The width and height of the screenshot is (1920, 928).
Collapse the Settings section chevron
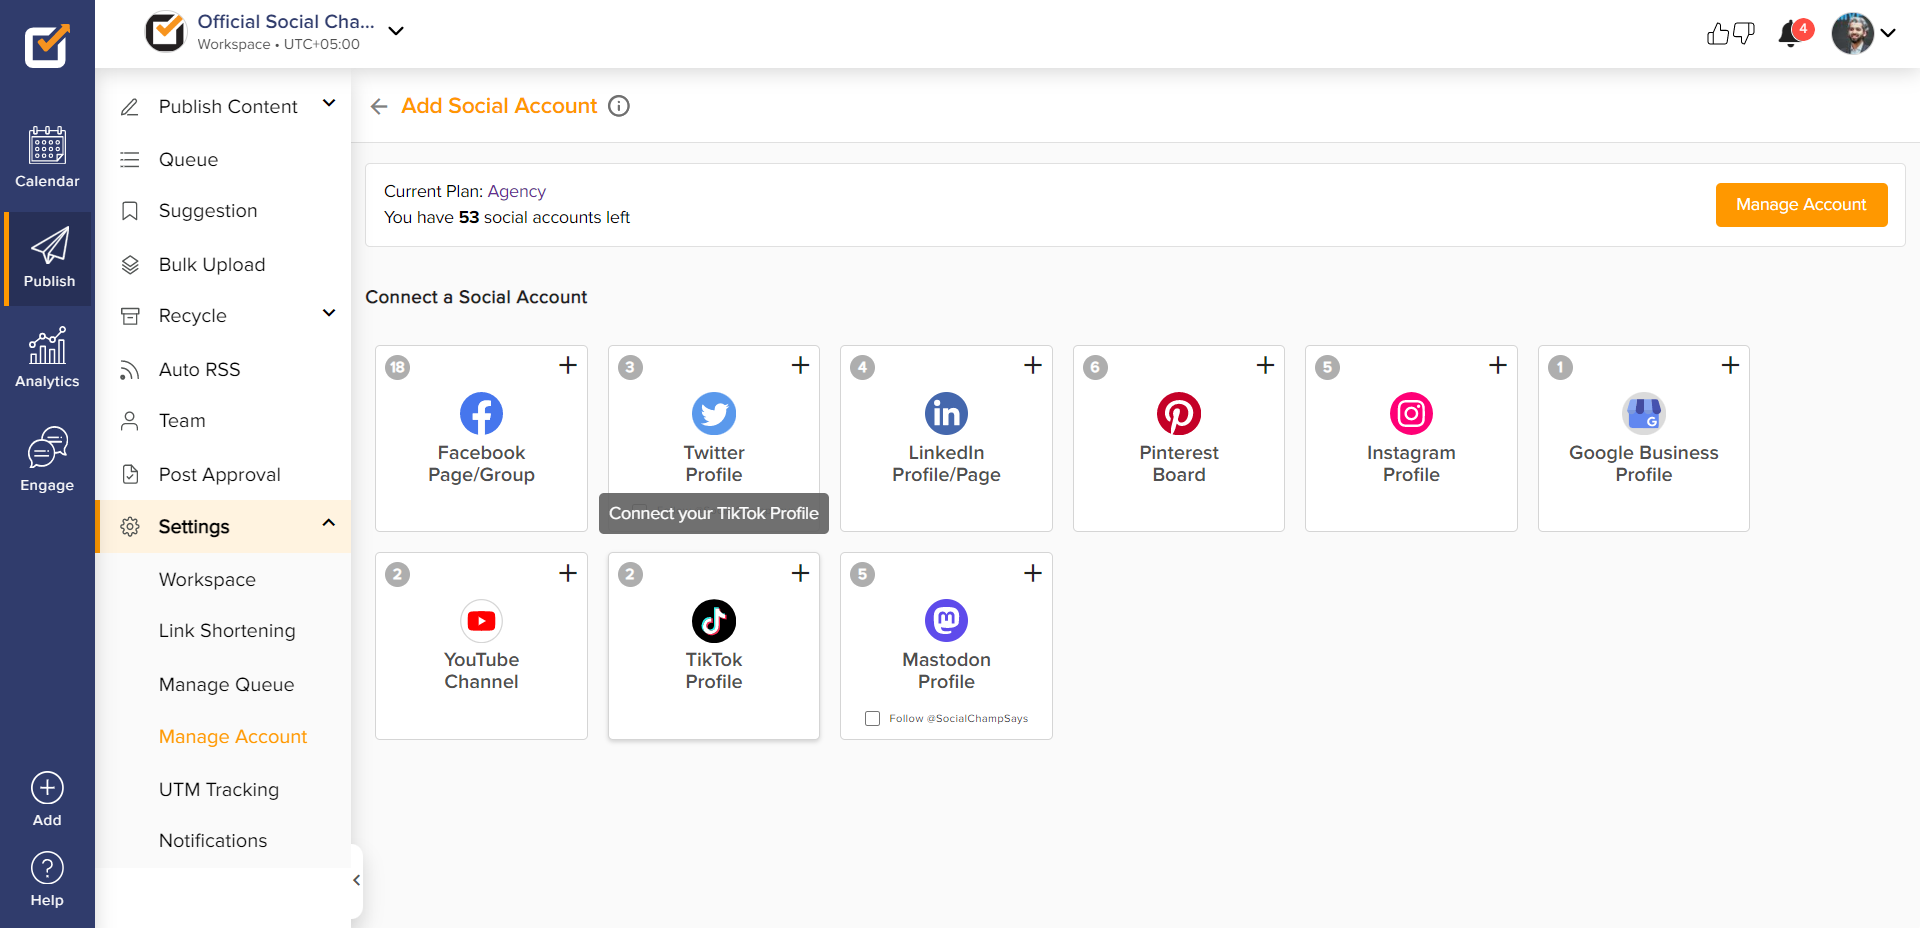pos(329,523)
